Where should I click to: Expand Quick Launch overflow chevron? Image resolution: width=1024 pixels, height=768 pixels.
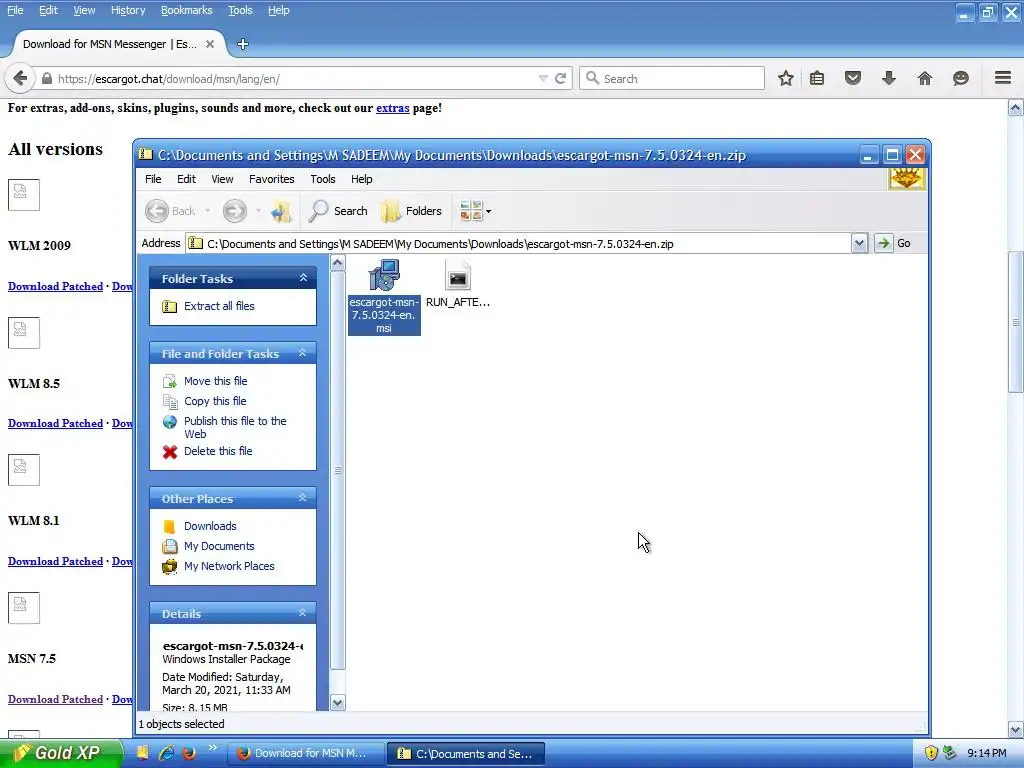tap(212, 748)
